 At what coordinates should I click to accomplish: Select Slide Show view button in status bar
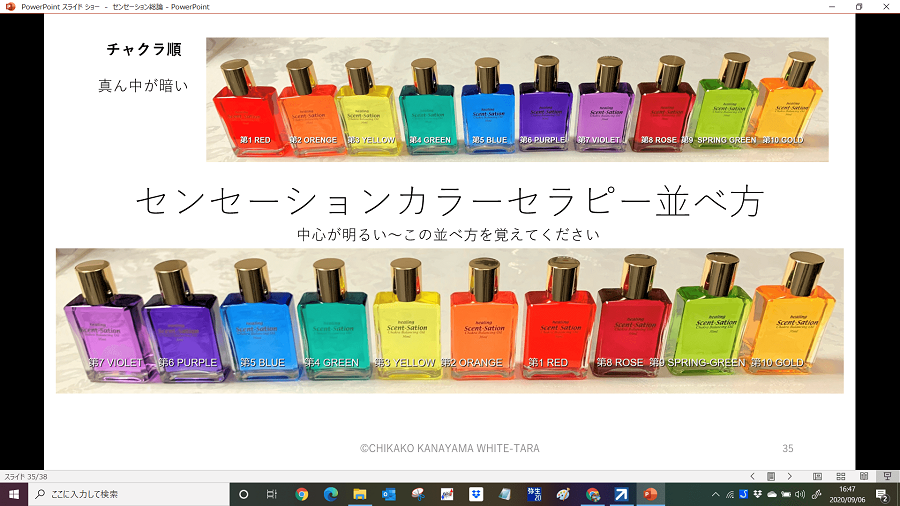coord(887,476)
